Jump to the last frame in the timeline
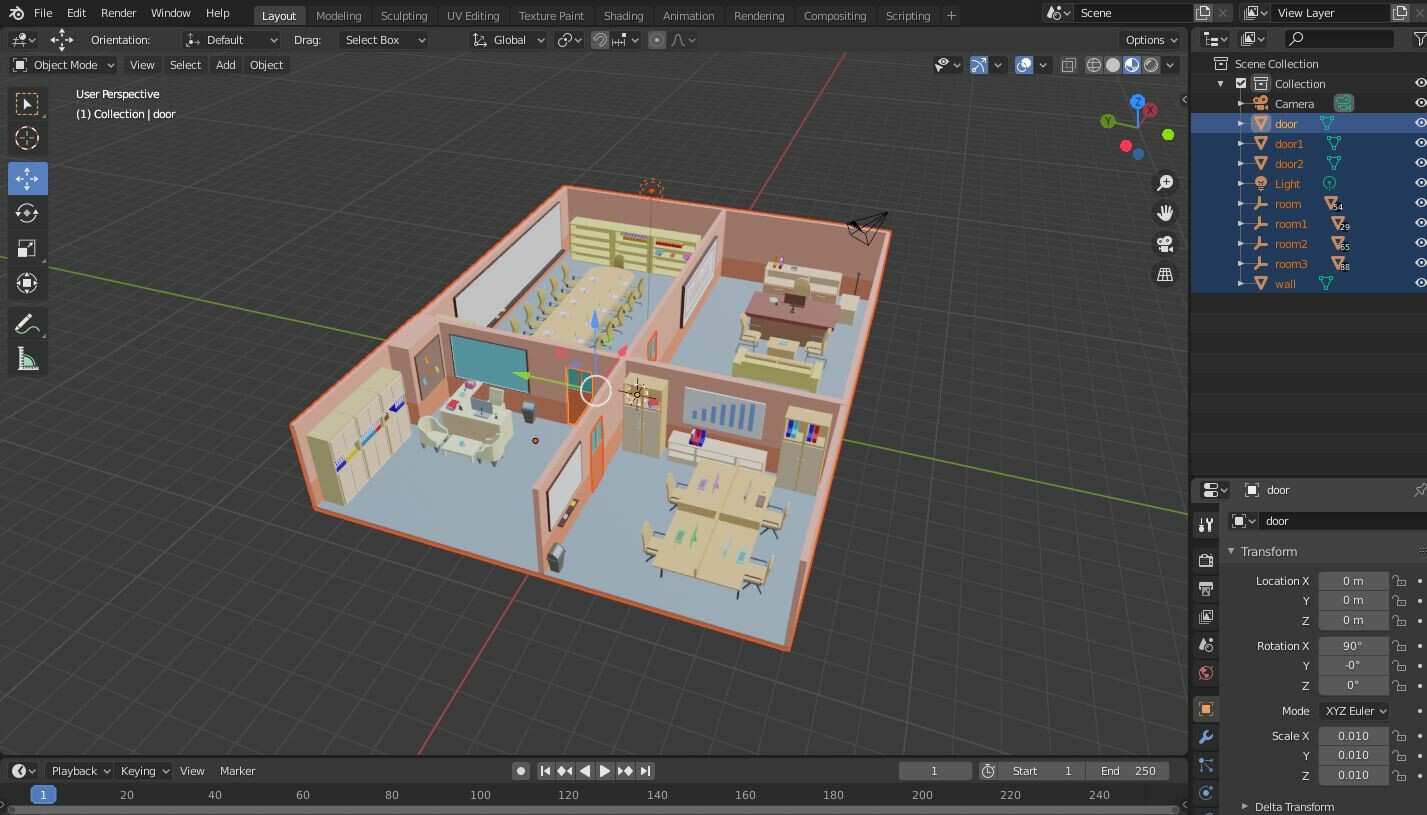 645,770
